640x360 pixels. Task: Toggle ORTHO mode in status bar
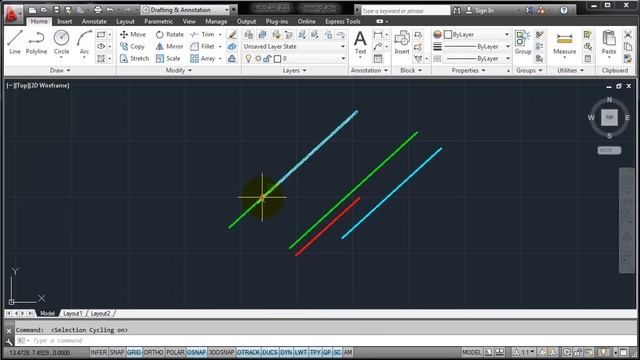point(153,352)
